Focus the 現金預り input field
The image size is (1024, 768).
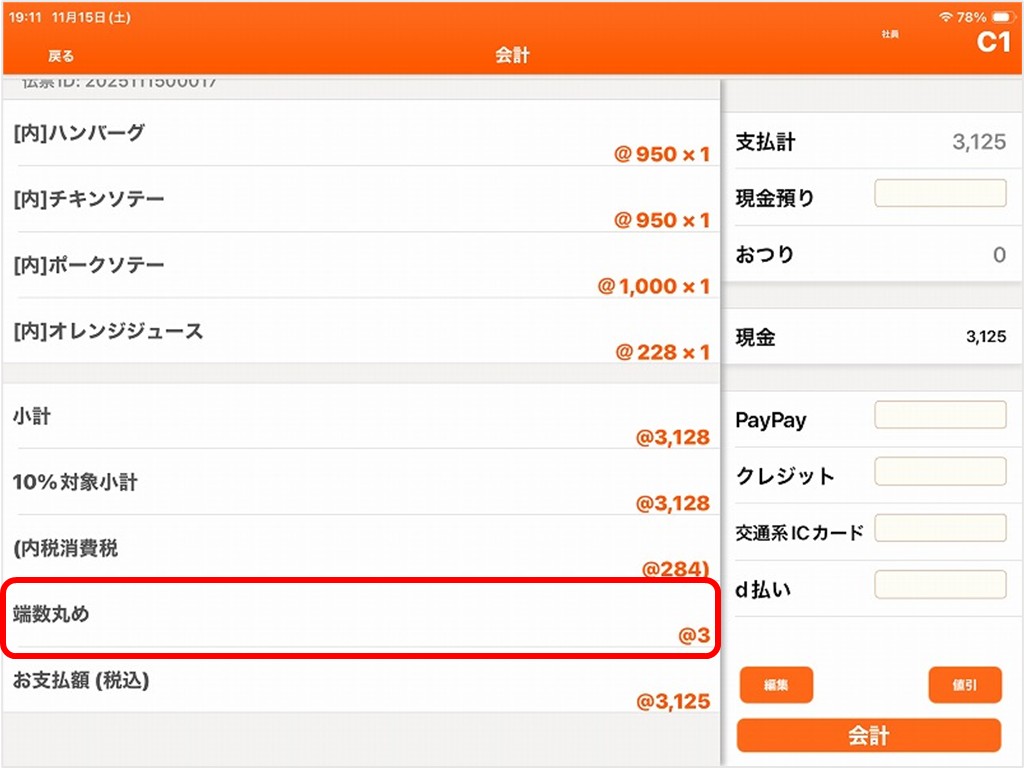click(940, 194)
